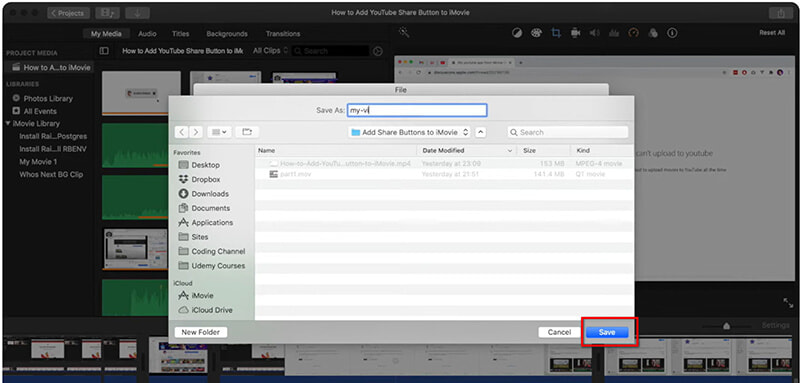Image resolution: width=800 pixels, height=383 pixels.
Task: Sort files by the Kind column
Action: tap(602, 150)
